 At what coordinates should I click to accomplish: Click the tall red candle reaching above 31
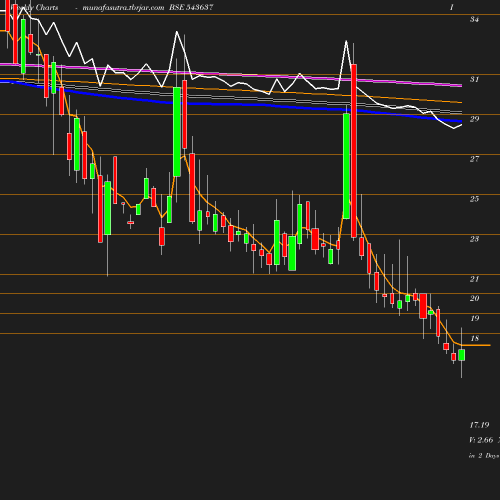click(354, 151)
